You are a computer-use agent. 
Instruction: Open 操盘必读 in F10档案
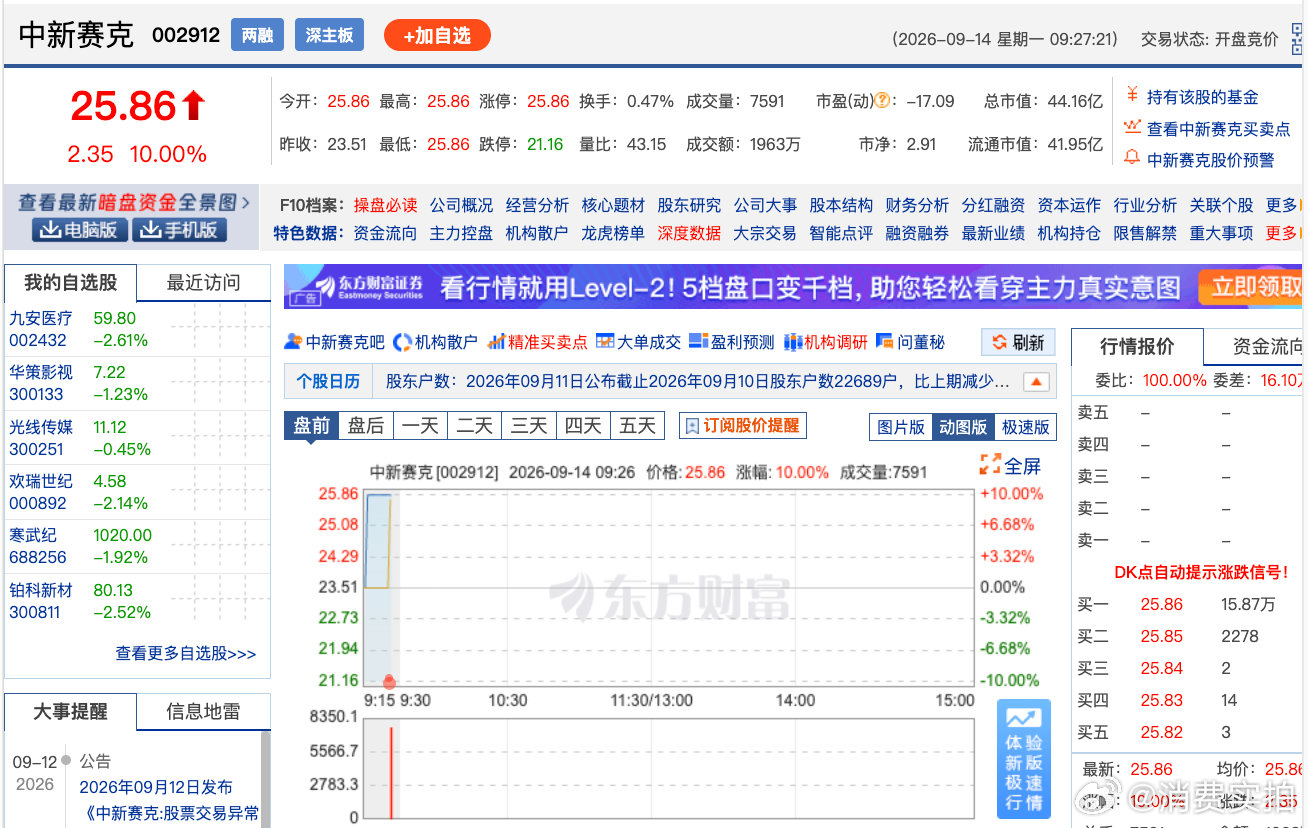click(x=385, y=205)
